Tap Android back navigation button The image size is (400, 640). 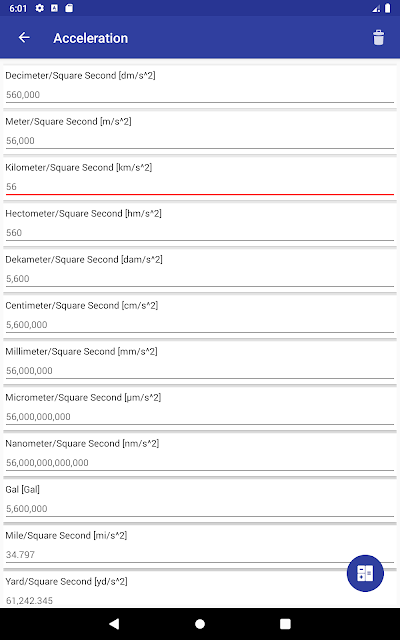click(114, 624)
